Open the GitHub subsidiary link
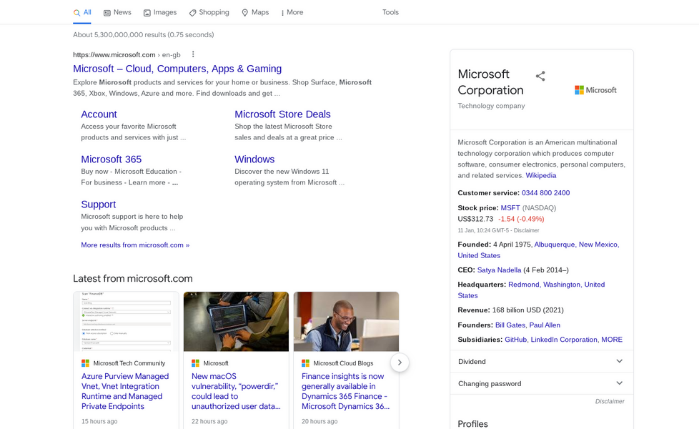The height and width of the screenshot is (429, 700). 516,340
